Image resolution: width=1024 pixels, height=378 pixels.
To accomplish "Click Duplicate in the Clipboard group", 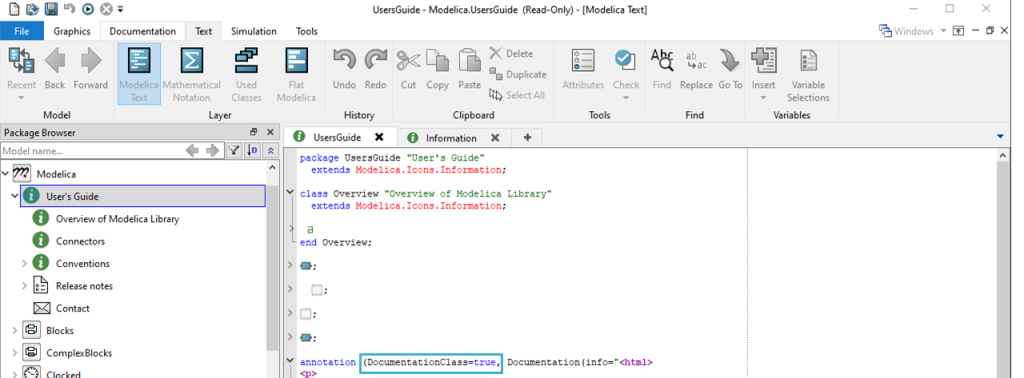I will pyautogui.click(x=518, y=74).
